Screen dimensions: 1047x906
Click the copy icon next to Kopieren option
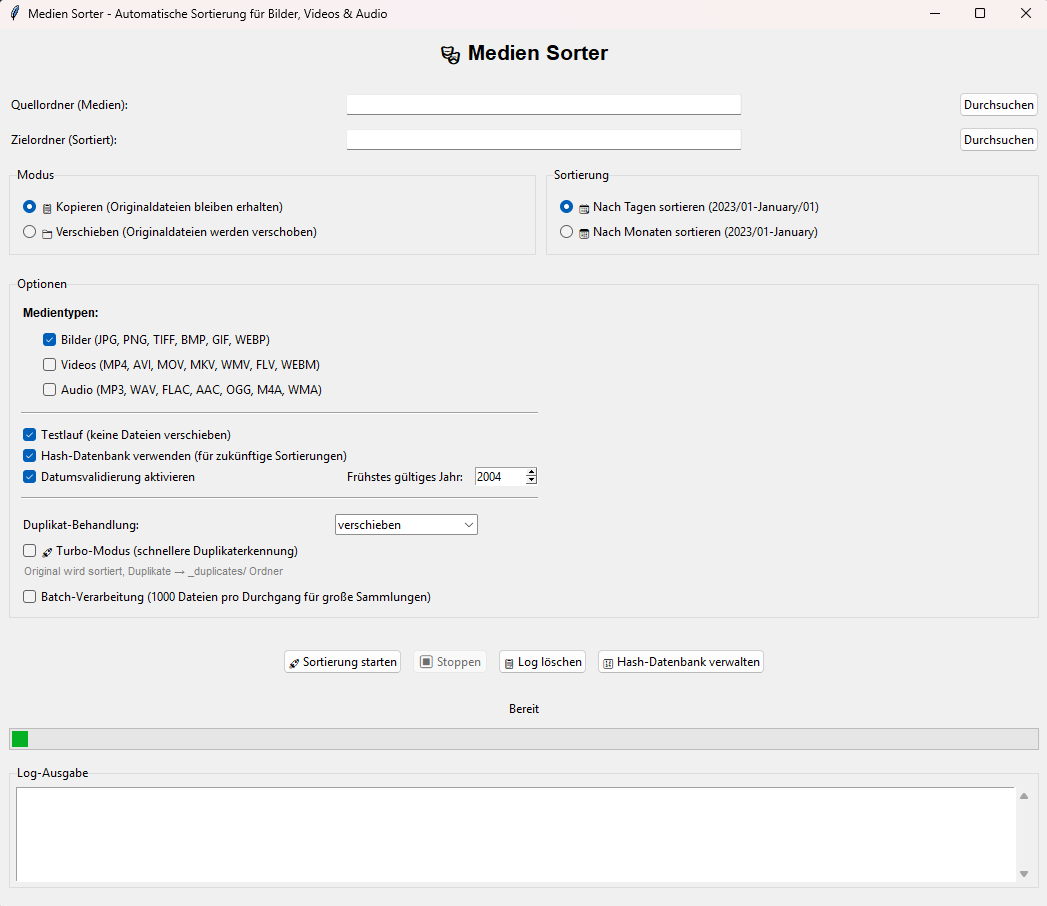45,207
